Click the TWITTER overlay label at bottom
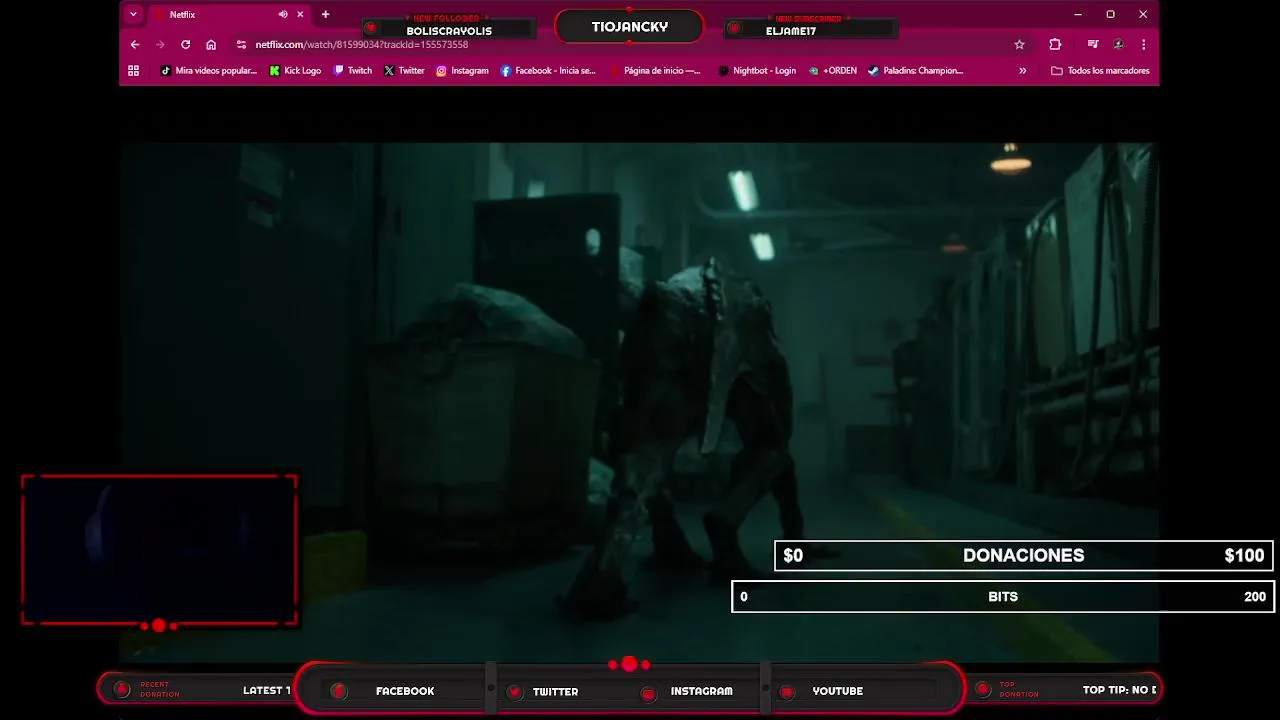The height and width of the screenshot is (720, 1280). pos(555,691)
